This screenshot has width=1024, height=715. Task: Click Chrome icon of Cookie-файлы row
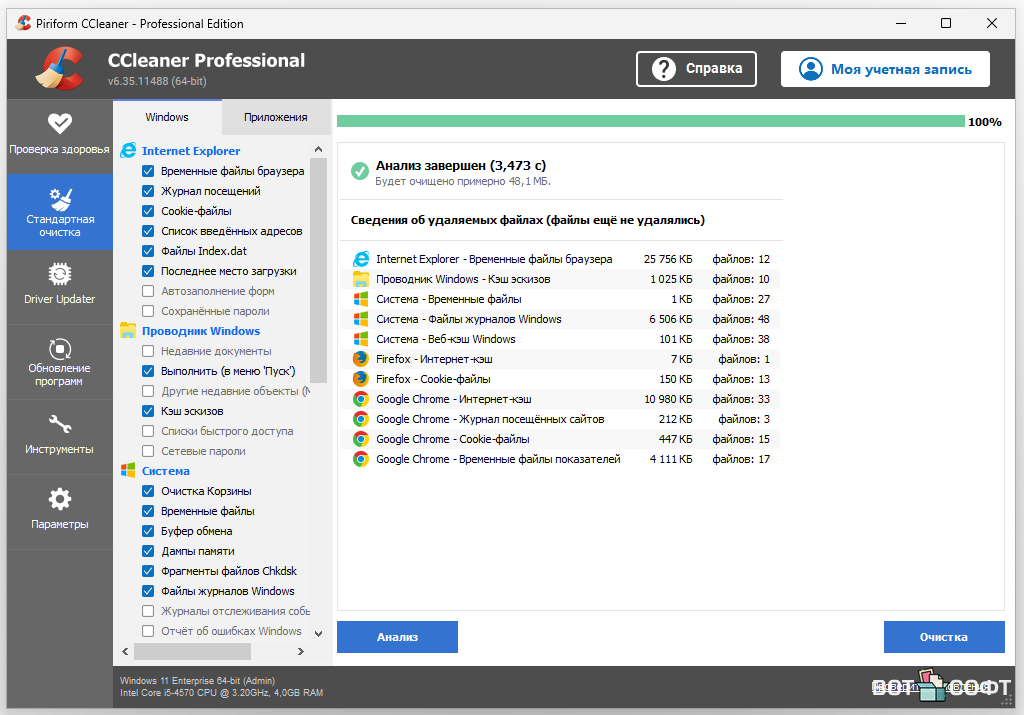click(360, 439)
